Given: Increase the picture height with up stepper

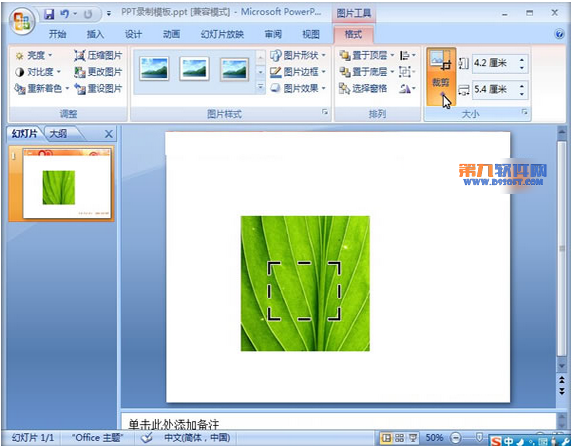Looking at the screenshot, I should coord(522,60).
